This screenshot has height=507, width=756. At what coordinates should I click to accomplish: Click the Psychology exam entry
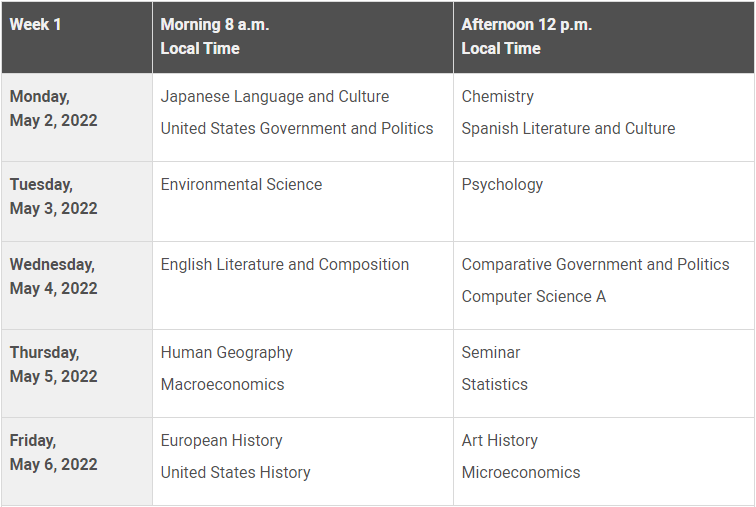502,185
